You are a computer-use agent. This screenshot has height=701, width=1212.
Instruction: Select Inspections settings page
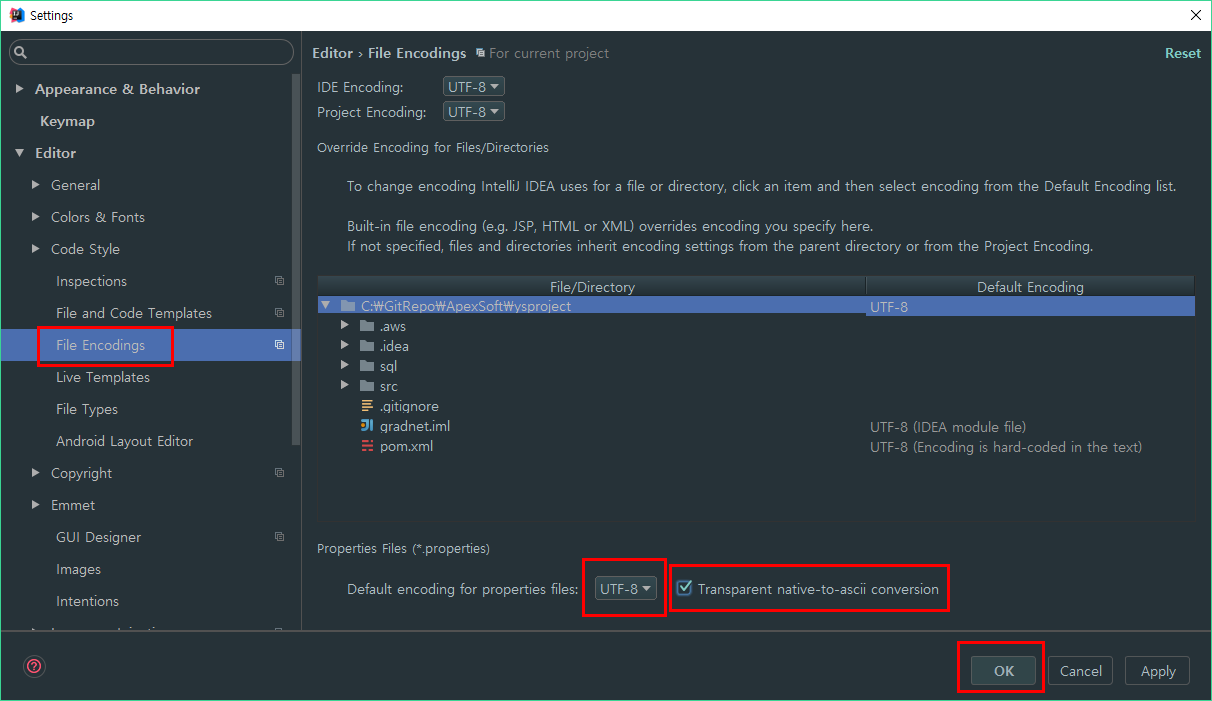pos(91,281)
